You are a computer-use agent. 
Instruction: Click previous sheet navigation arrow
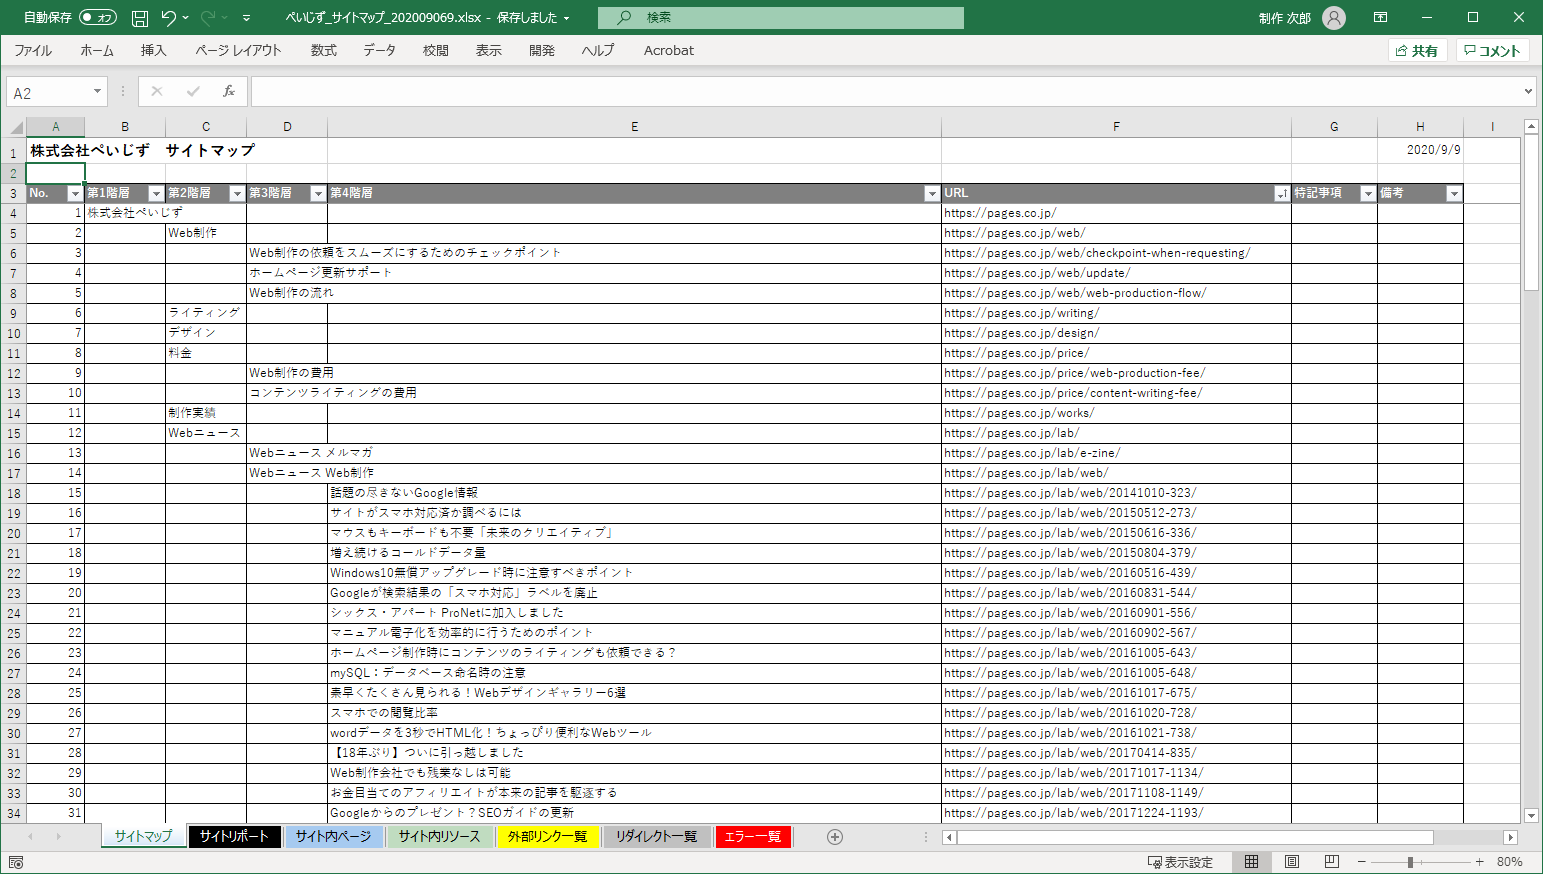pyautogui.click(x=30, y=837)
